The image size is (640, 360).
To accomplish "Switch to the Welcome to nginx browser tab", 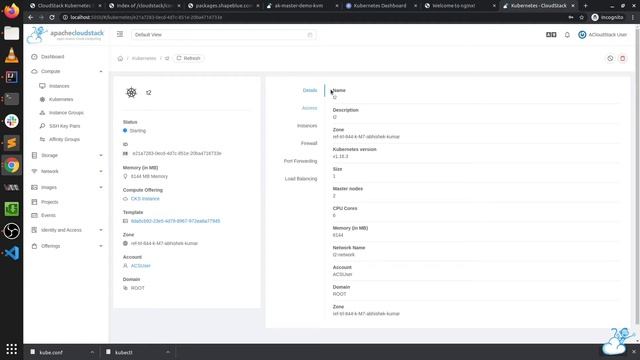I will (x=459, y=6).
